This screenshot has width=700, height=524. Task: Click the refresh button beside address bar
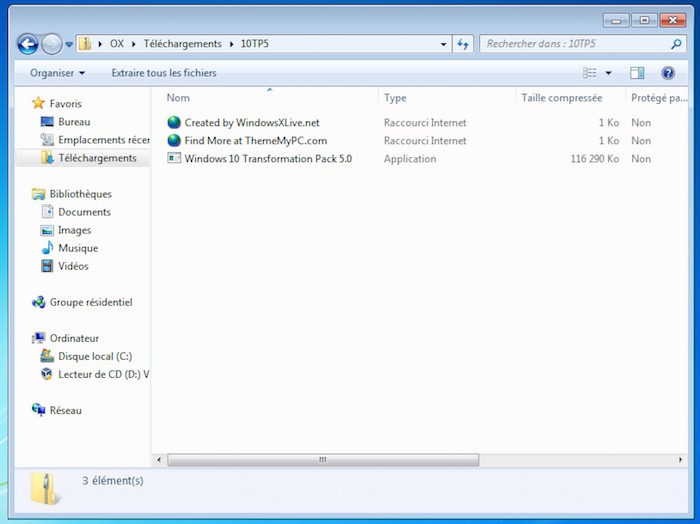[463, 44]
